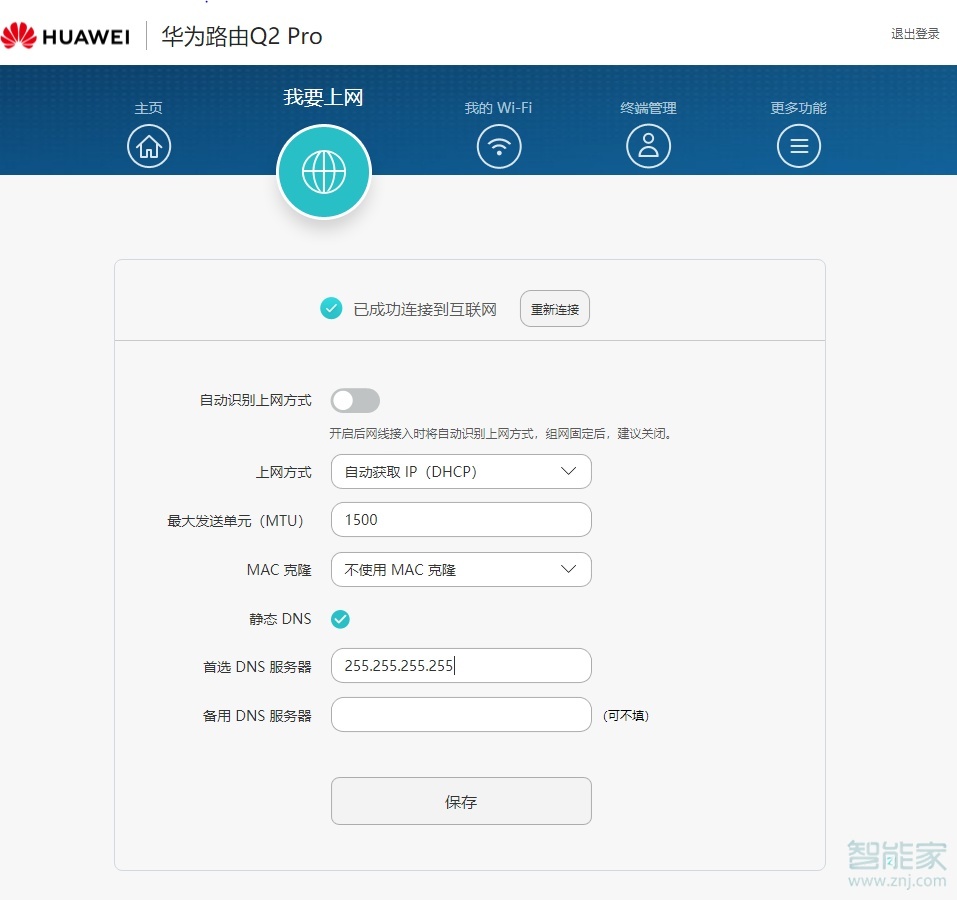Uncheck the 静态 DNS checkbox
The image size is (957, 900).
click(340, 619)
